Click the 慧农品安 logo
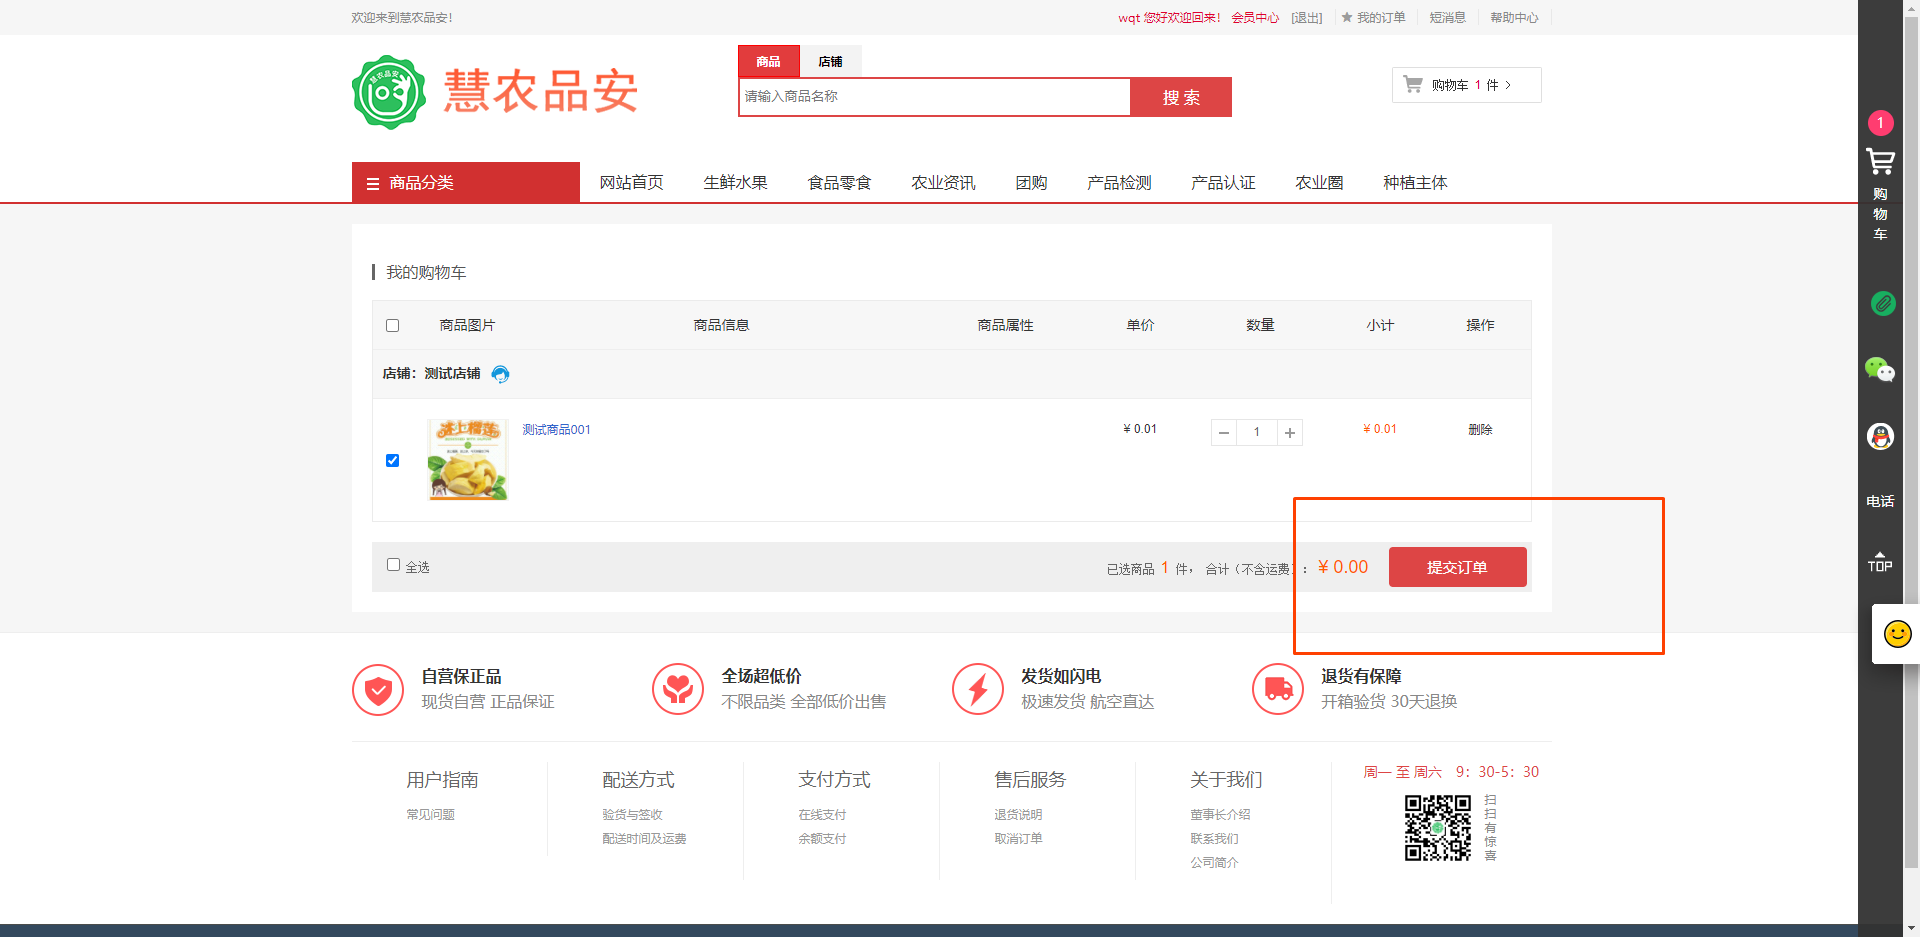The height and width of the screenshot is (937, 1920). (495, 92)
